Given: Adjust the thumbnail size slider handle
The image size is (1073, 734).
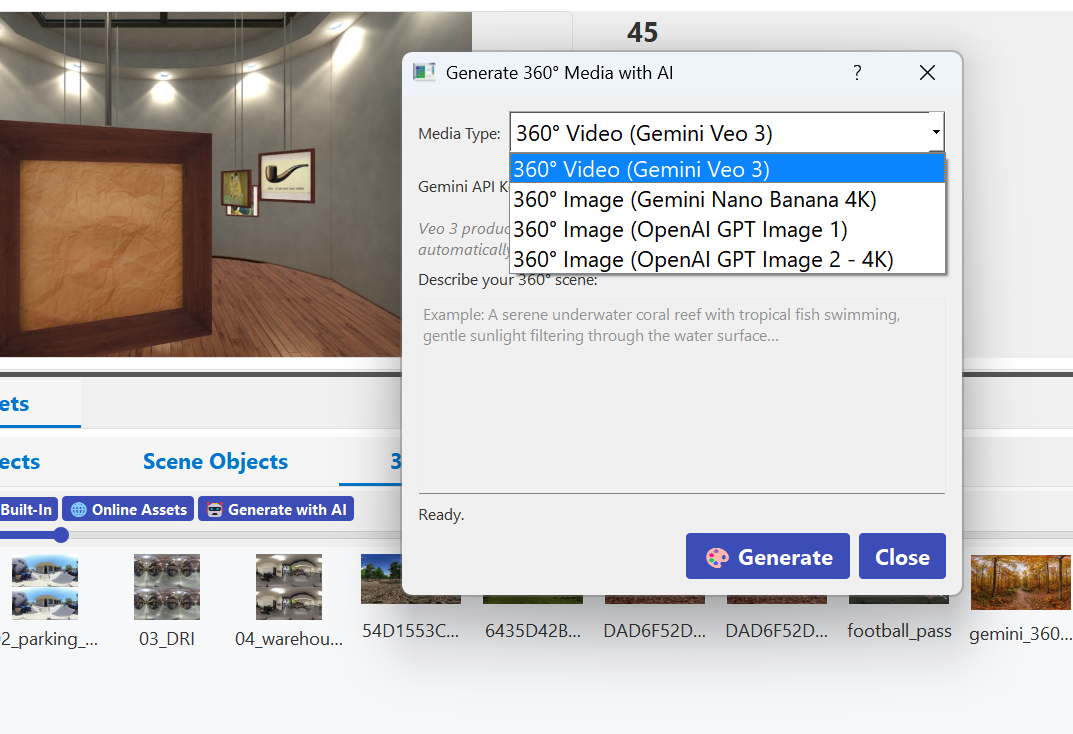Looking at the screenshot, I should (61, 535).
